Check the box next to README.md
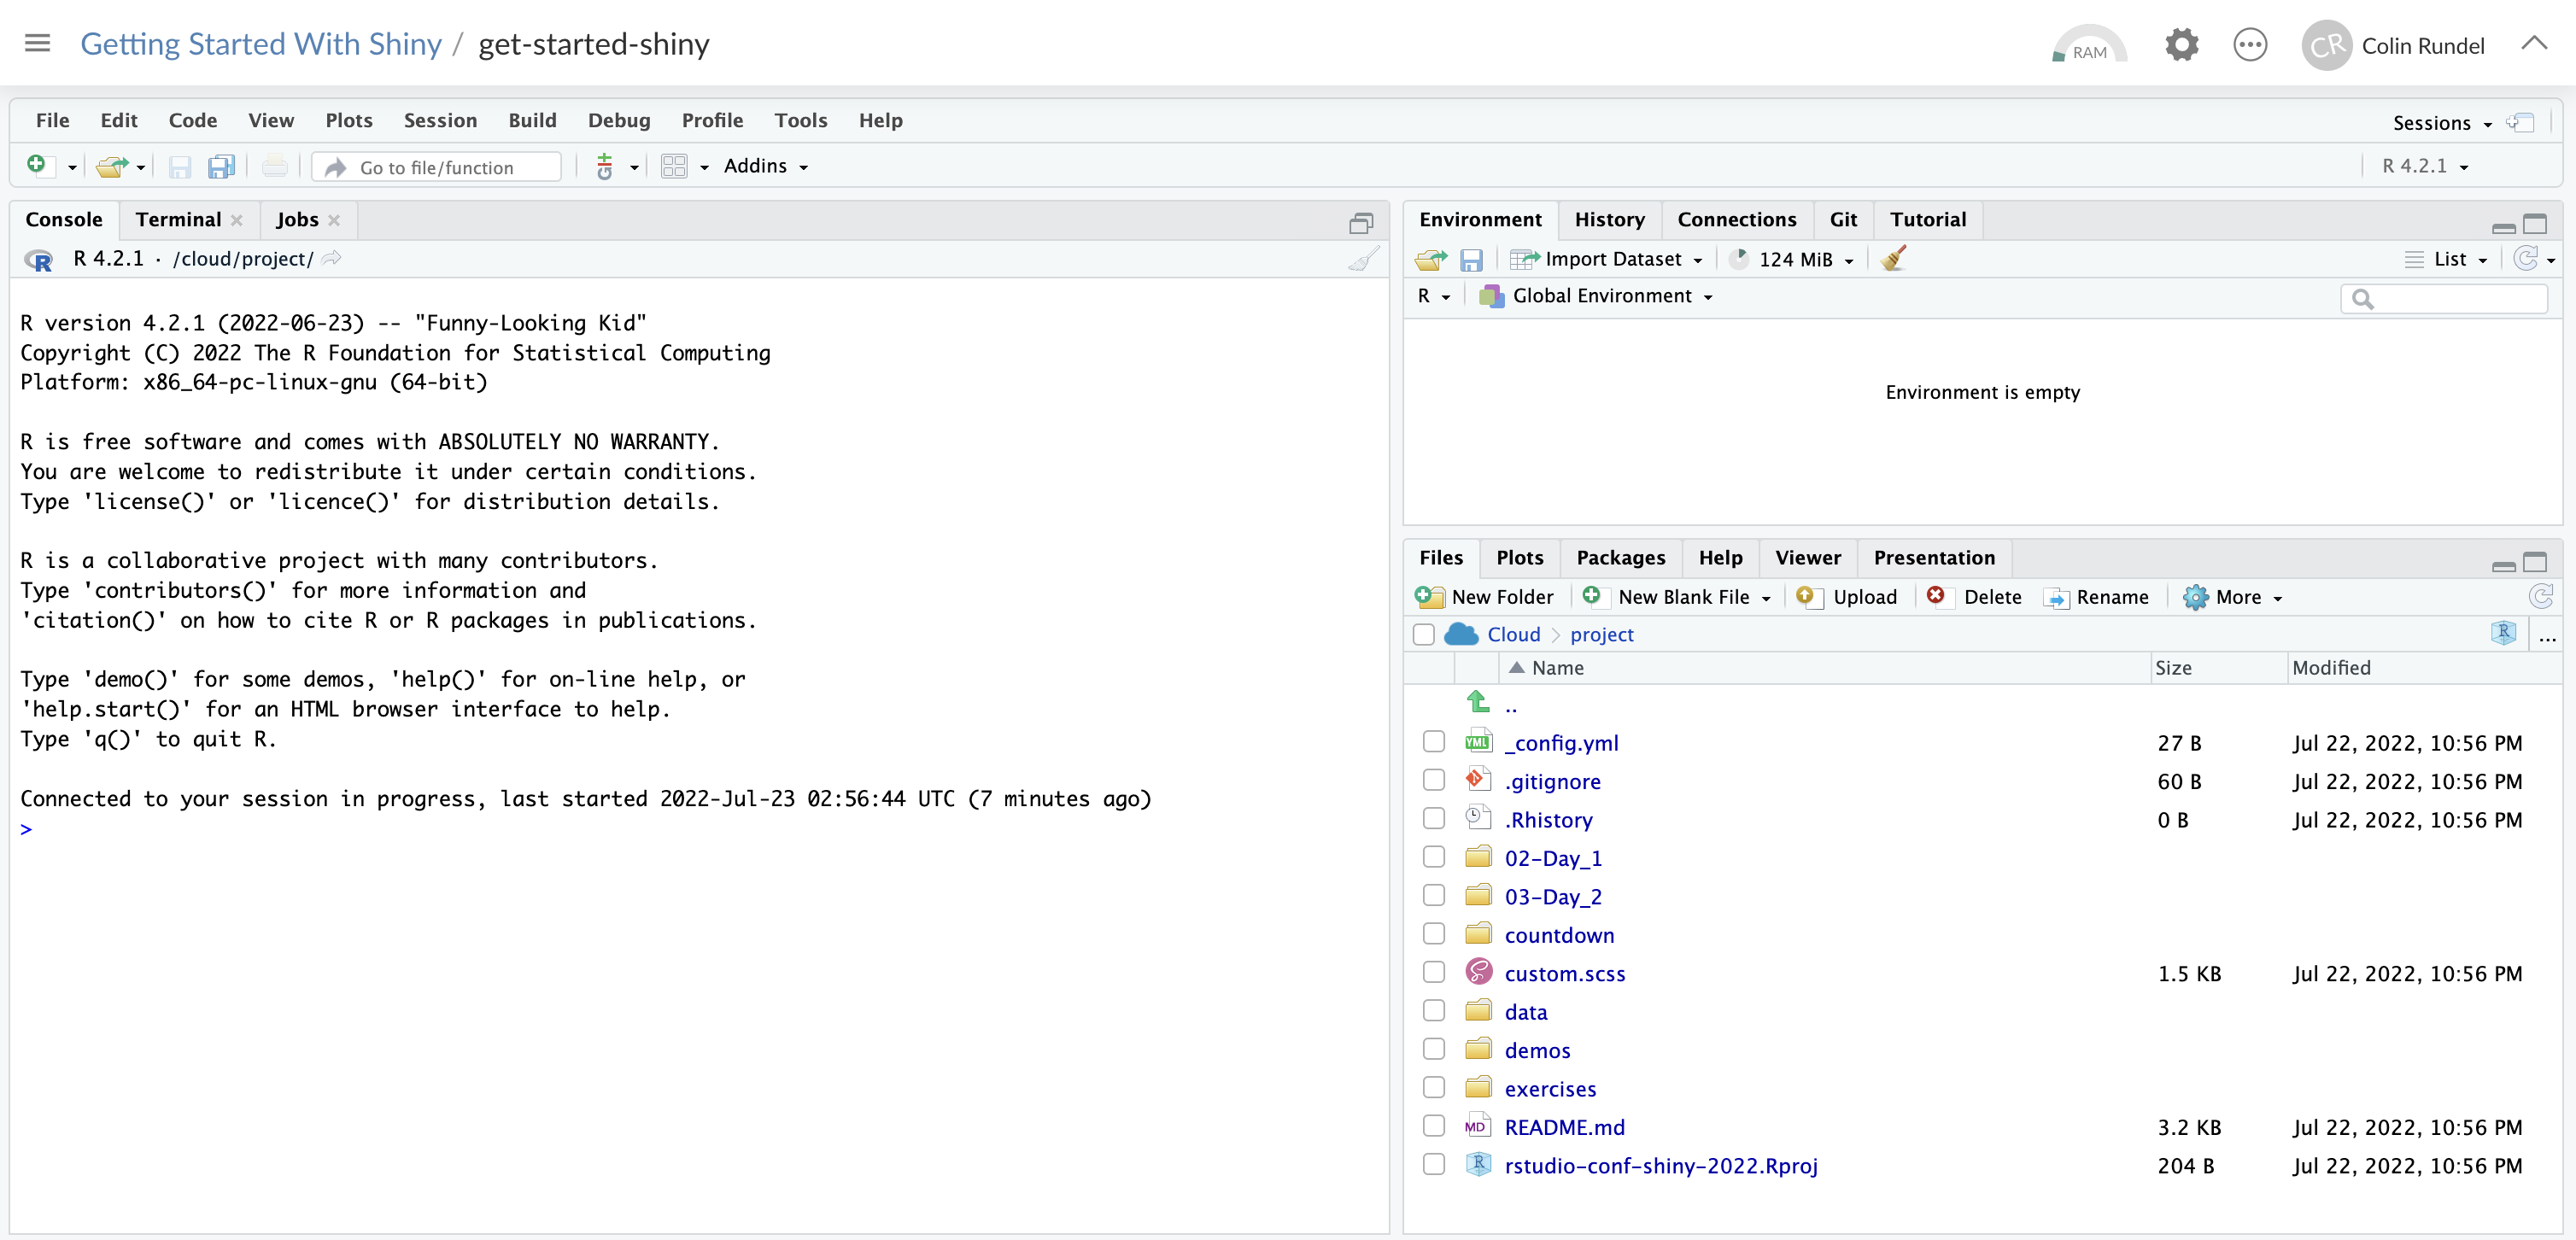 click(x=1434, y=1126)
